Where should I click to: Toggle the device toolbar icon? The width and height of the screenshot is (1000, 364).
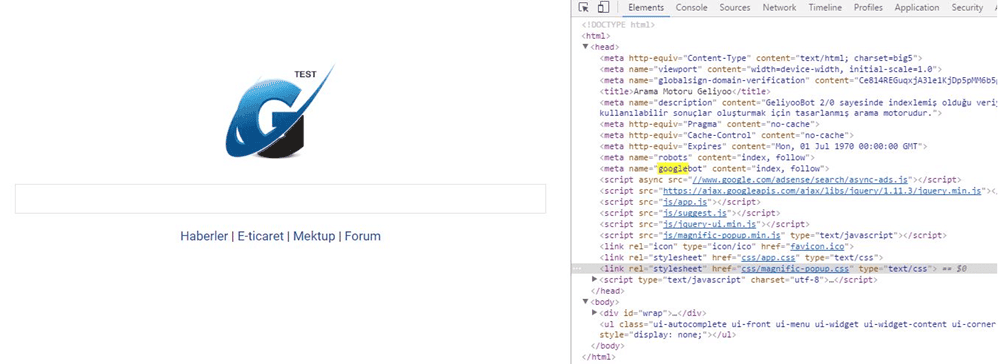[603, 8]
